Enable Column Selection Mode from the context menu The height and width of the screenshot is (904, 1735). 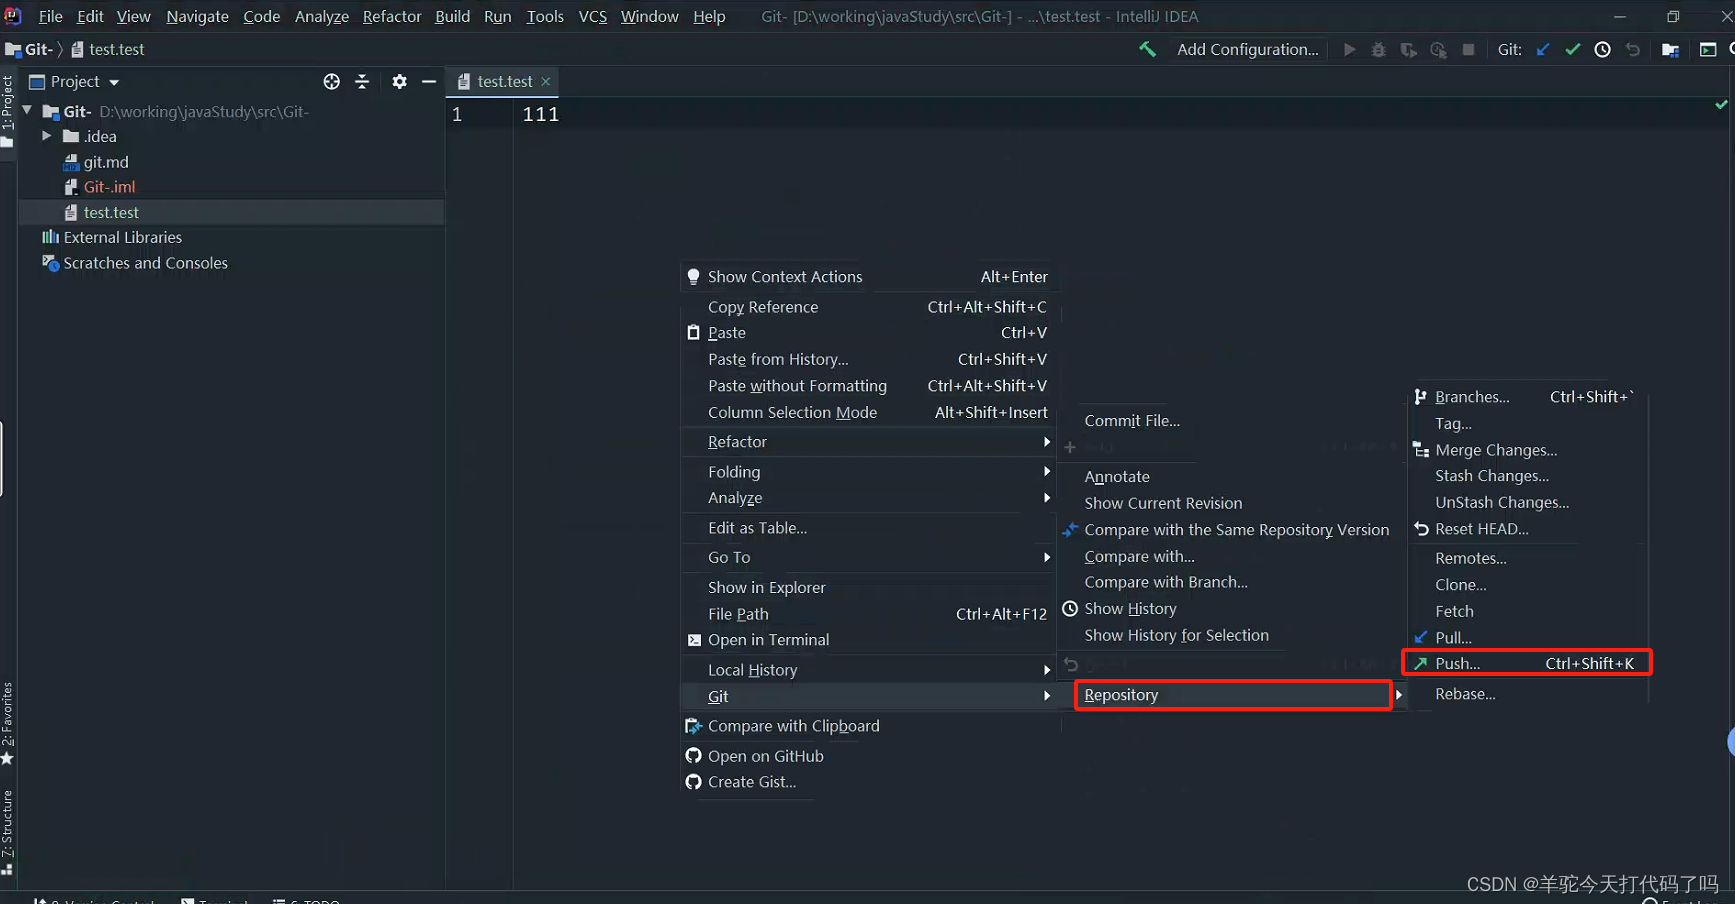791,412
